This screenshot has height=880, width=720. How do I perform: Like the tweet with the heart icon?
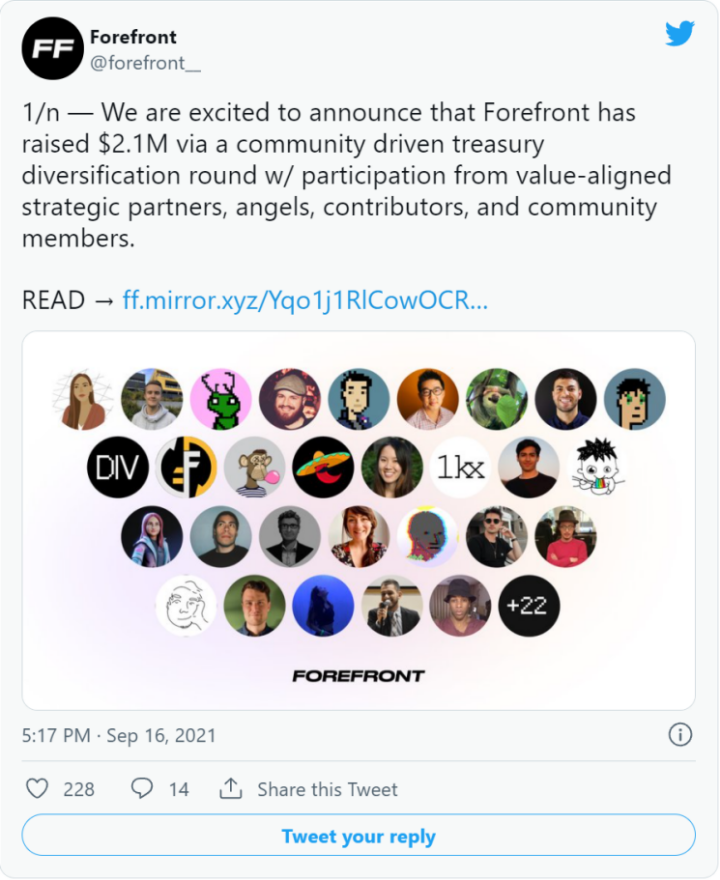pyautogui.click(x=37, y=789)
